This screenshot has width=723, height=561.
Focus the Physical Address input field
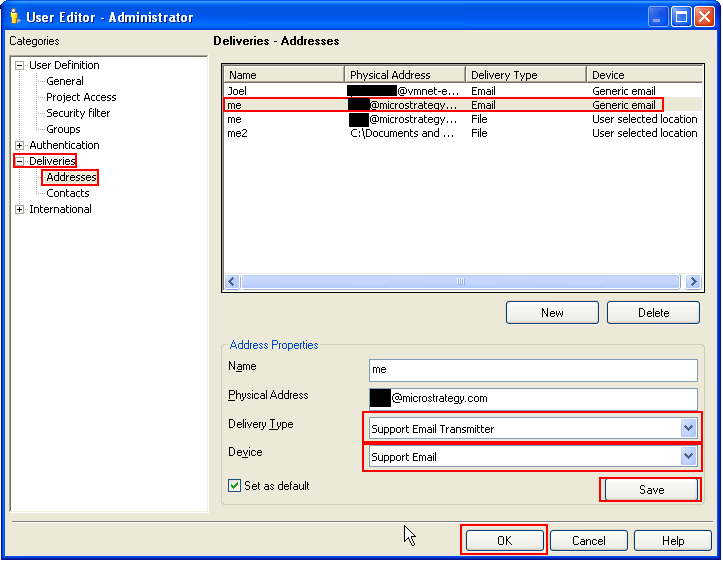(533, 399)
